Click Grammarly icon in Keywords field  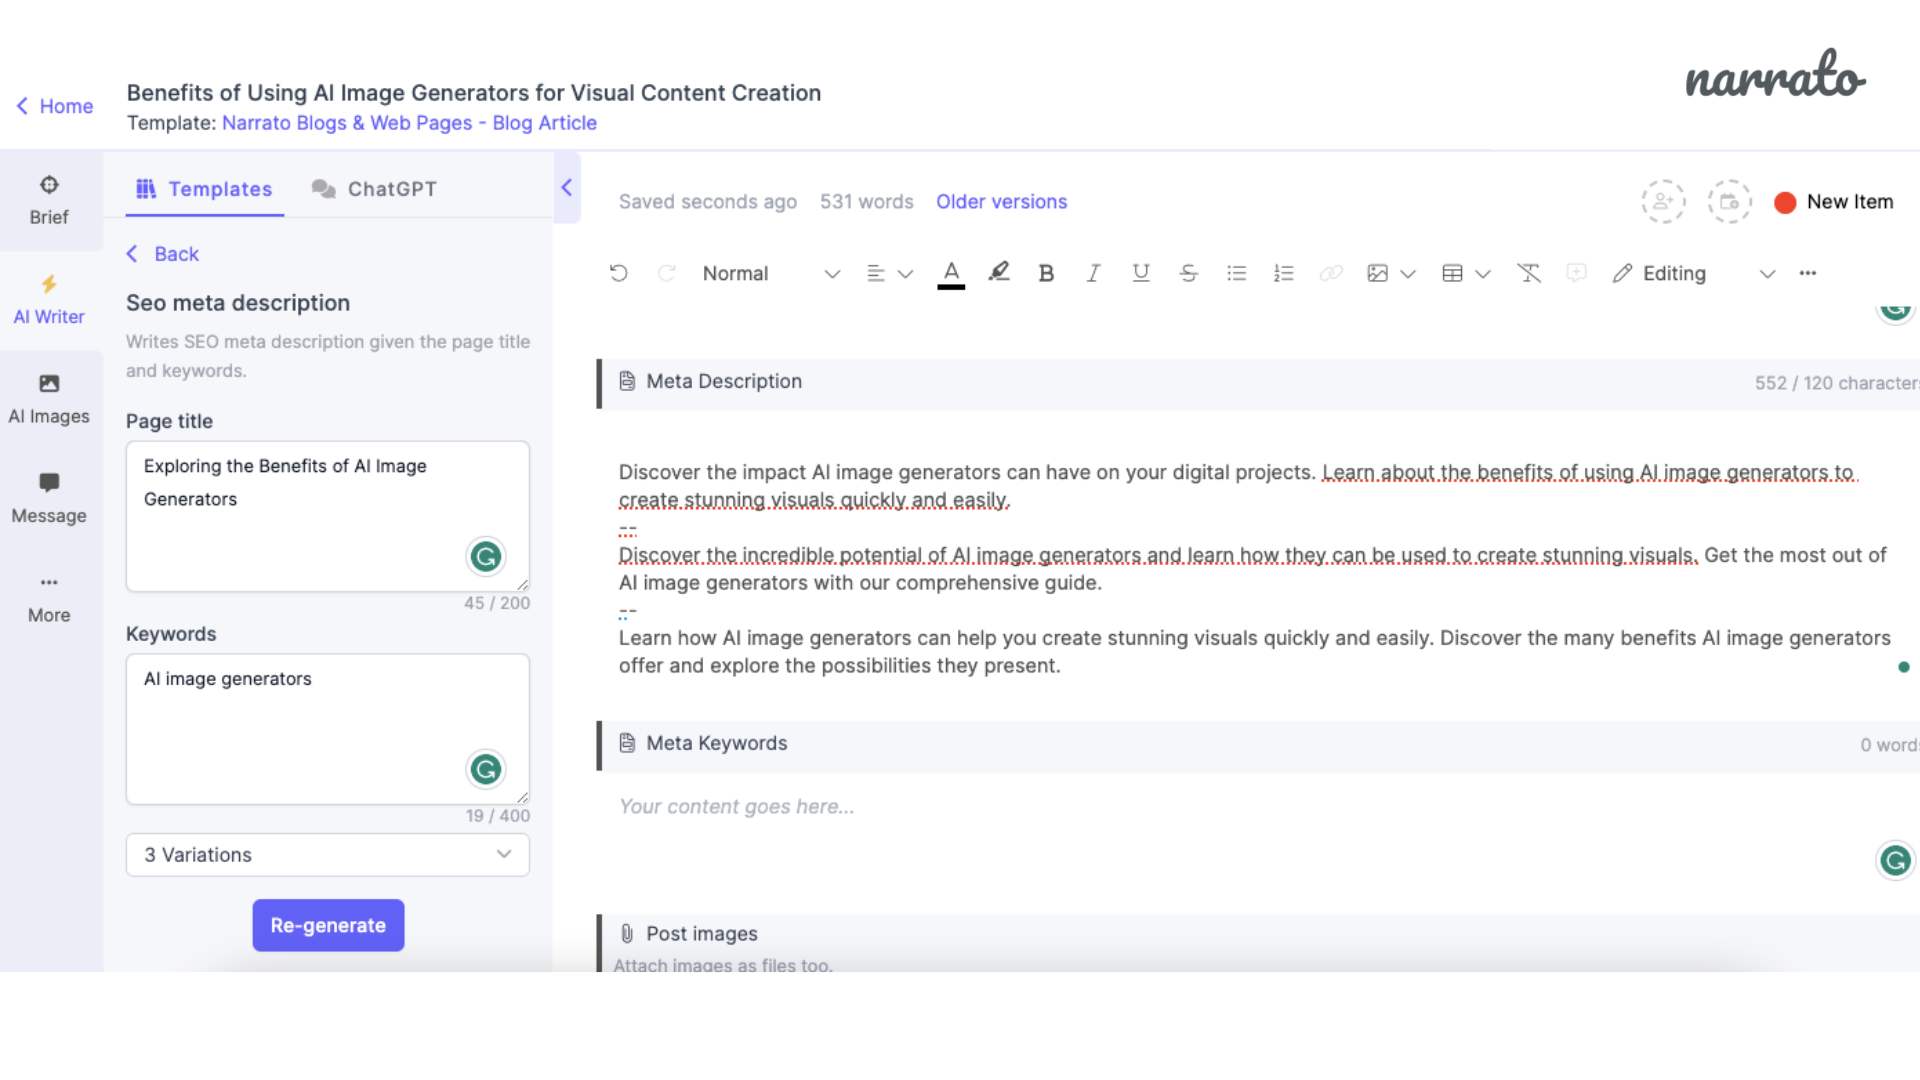pos(486,769)
